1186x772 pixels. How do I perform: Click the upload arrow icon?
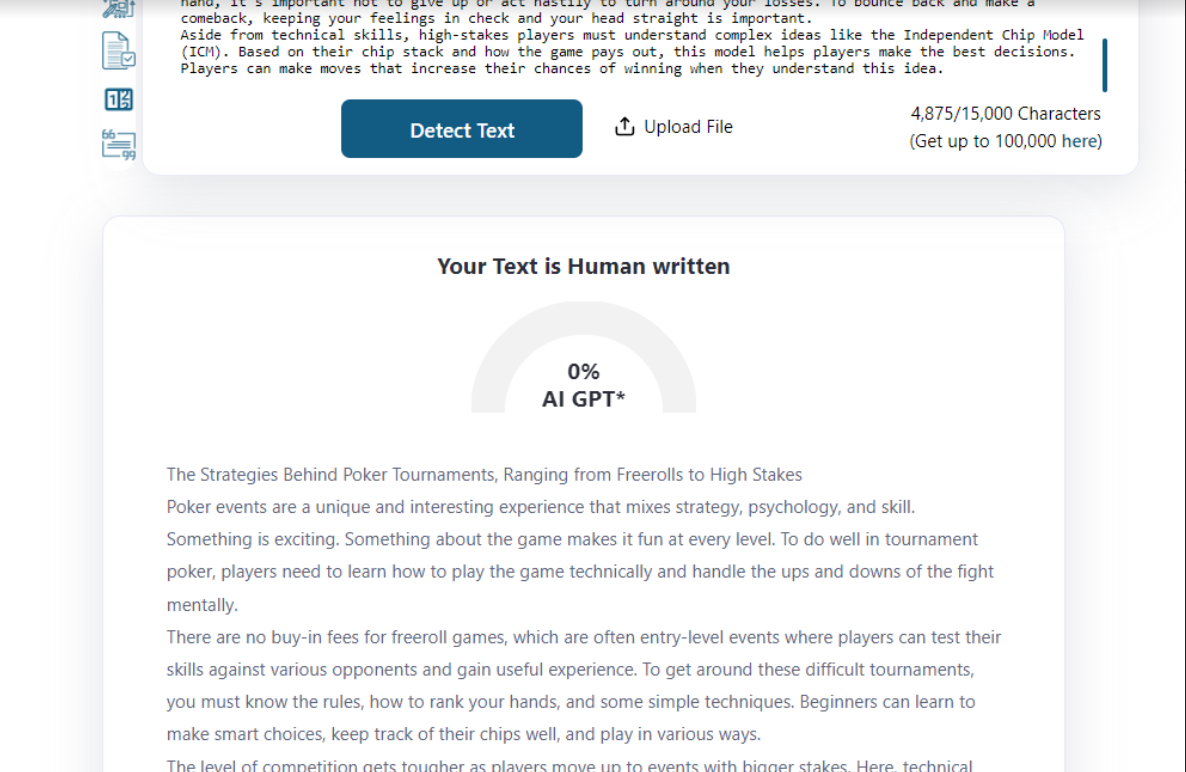coord(625,127)
